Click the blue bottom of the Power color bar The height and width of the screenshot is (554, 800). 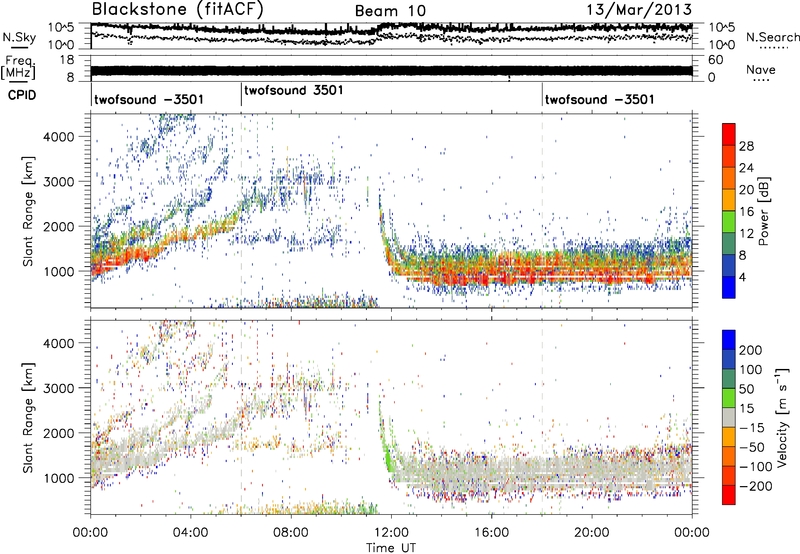(729, 288)
